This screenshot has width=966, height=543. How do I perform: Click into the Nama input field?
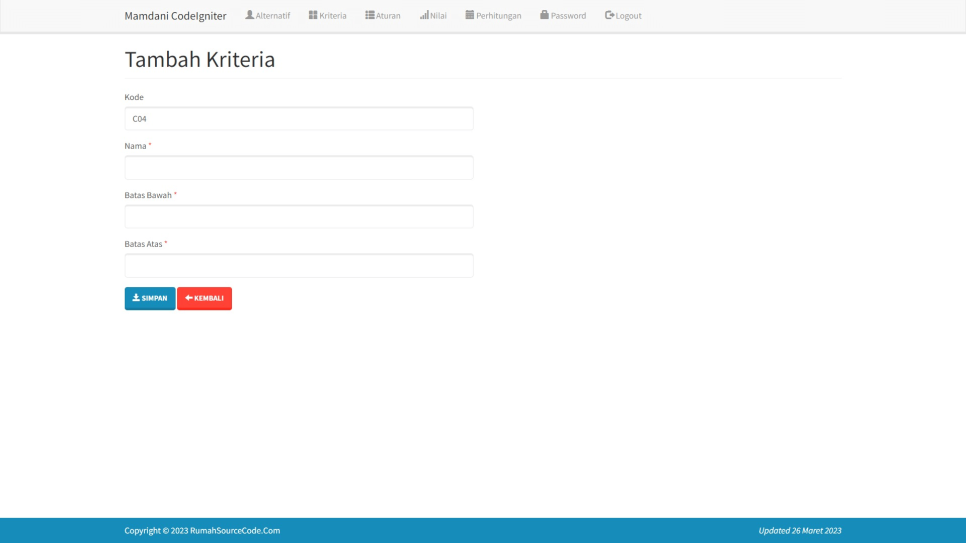click(x=298, y=168)
